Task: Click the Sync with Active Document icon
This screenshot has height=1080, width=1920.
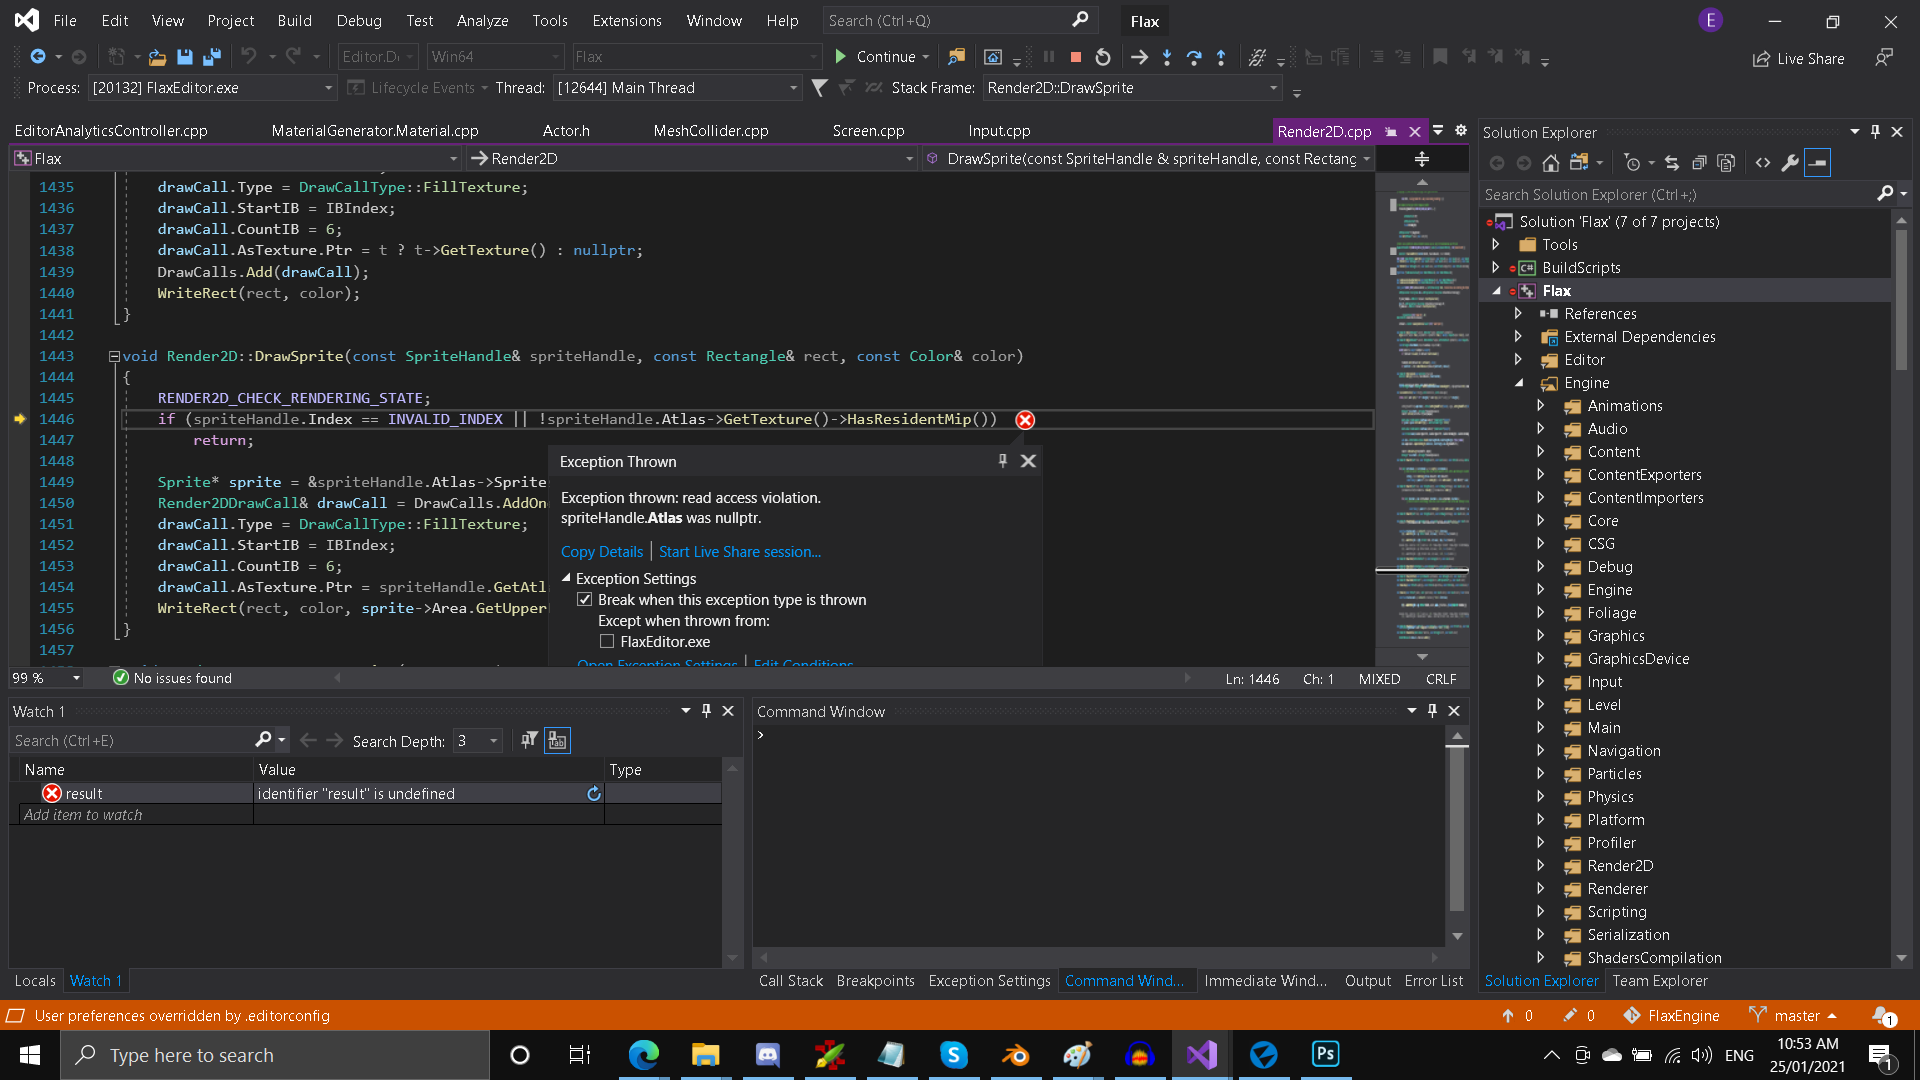Action: pos(1672,163)
